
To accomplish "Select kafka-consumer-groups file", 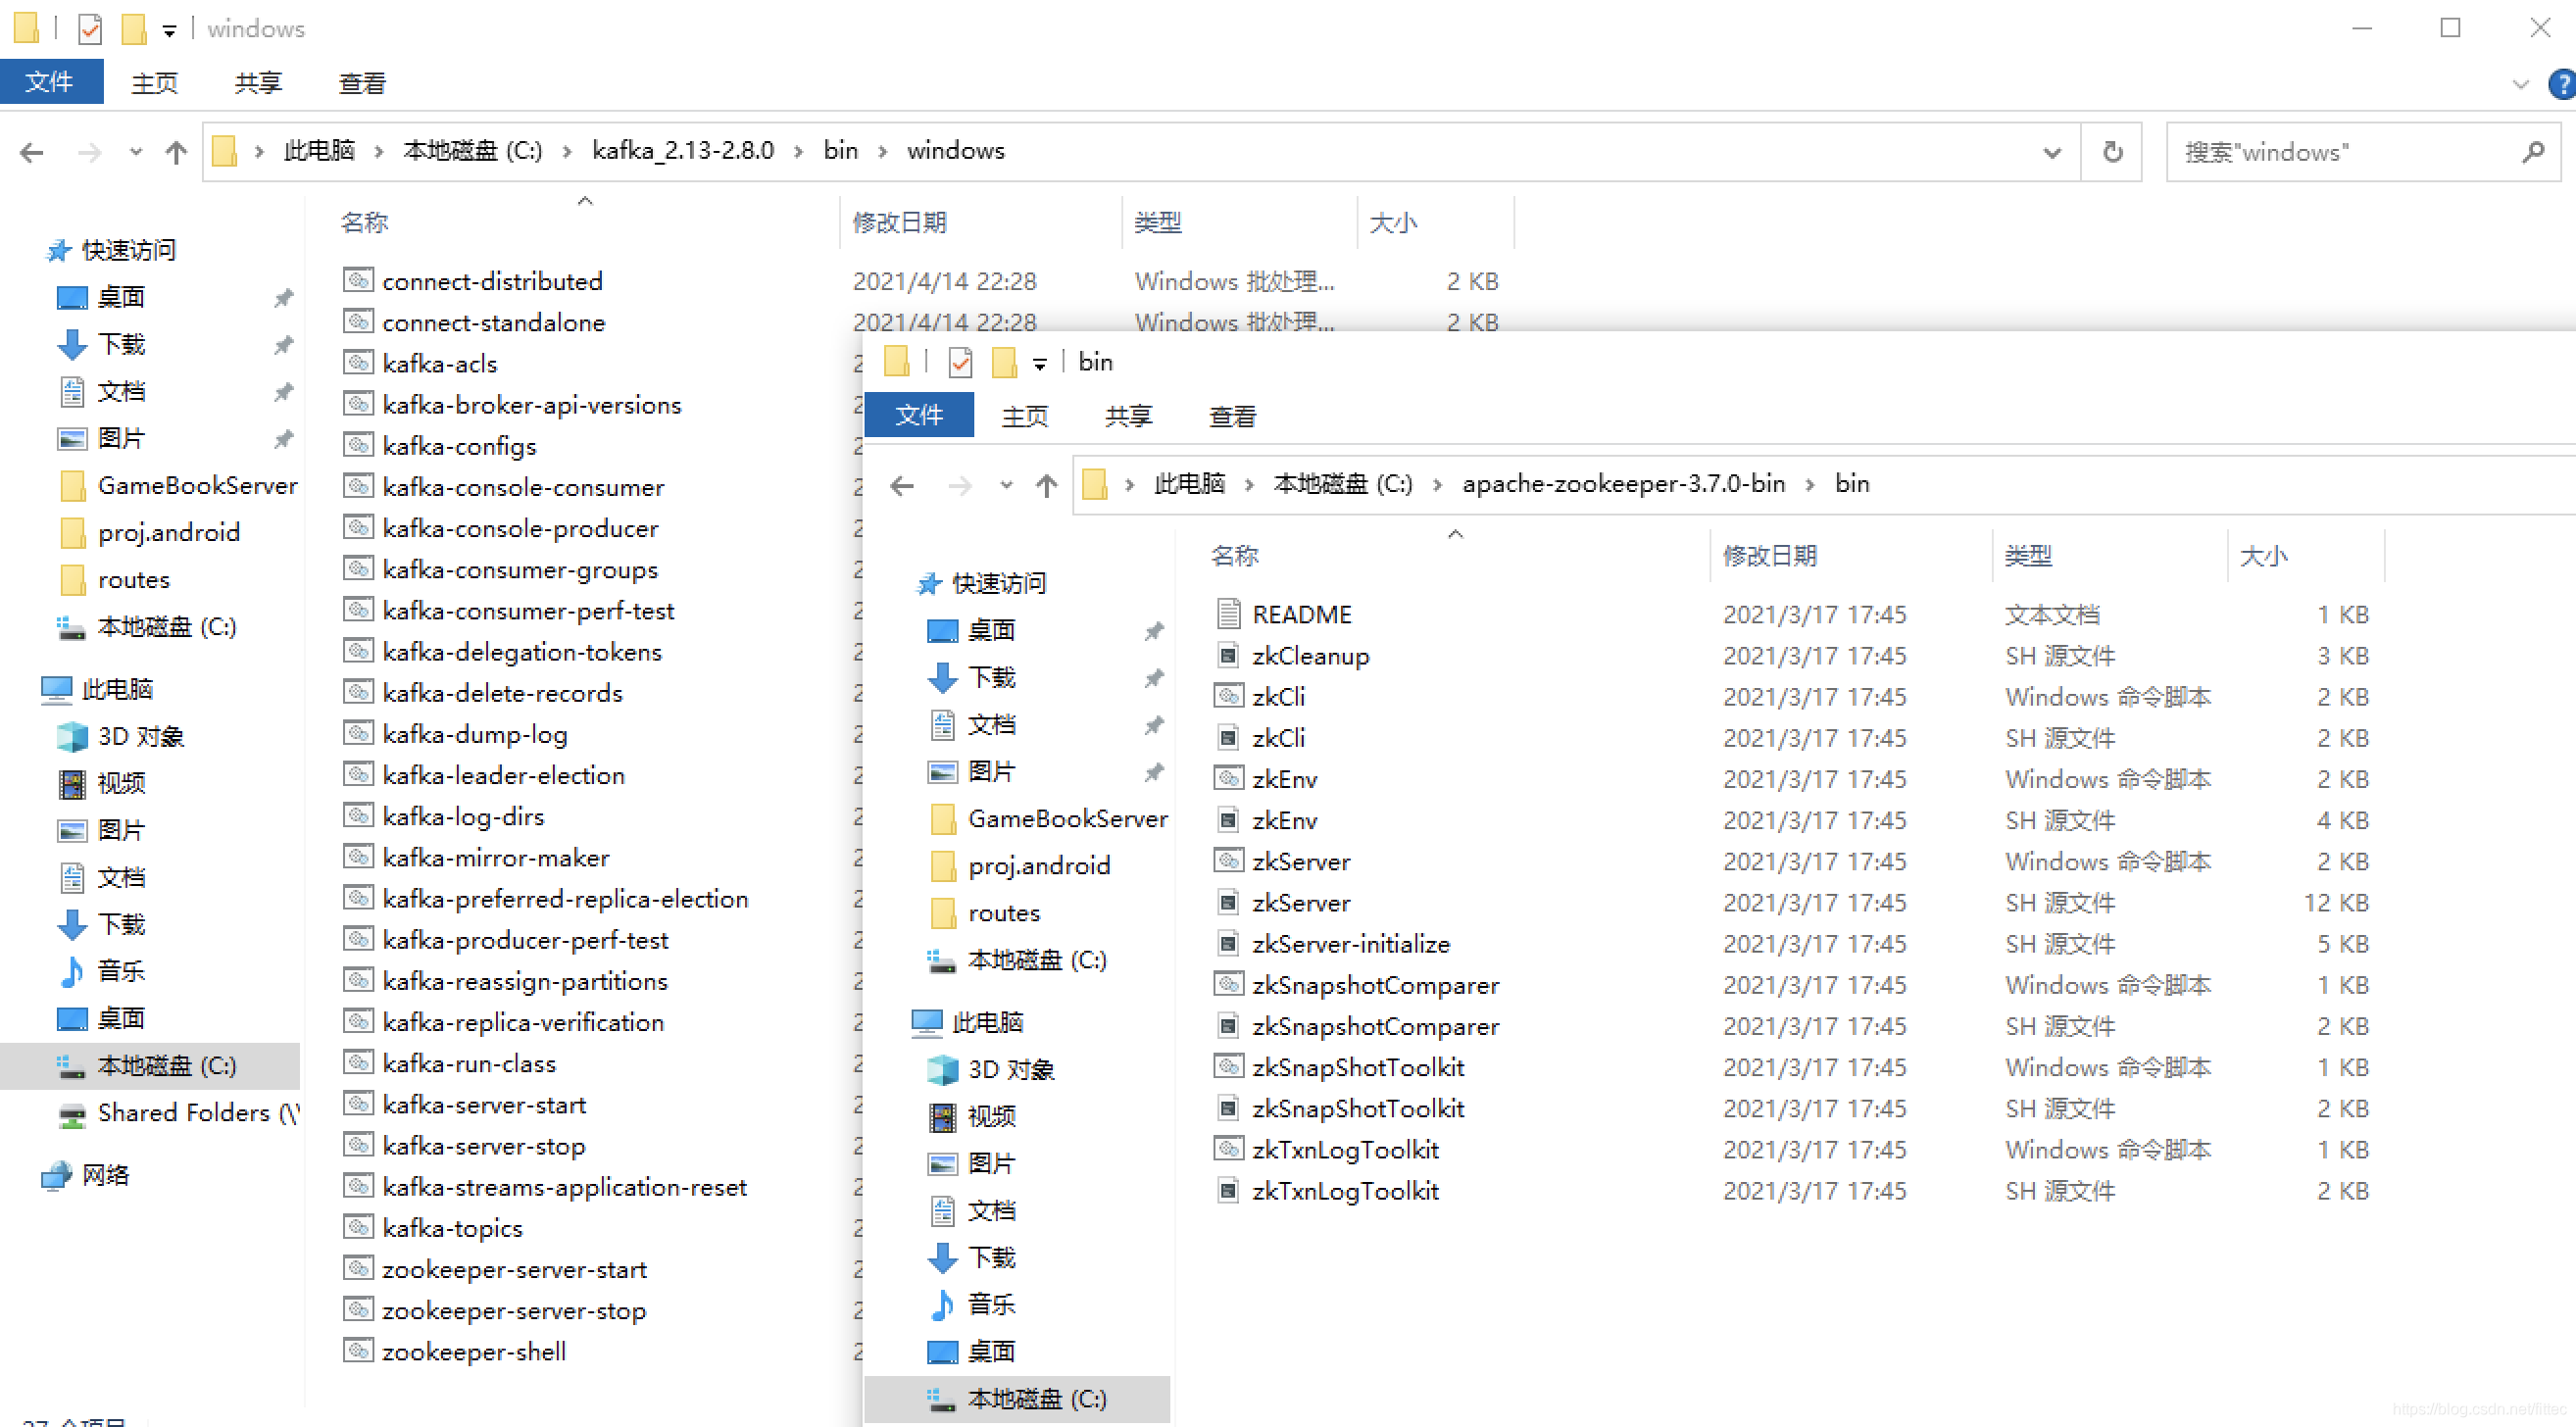I will (x=520, y=569).
